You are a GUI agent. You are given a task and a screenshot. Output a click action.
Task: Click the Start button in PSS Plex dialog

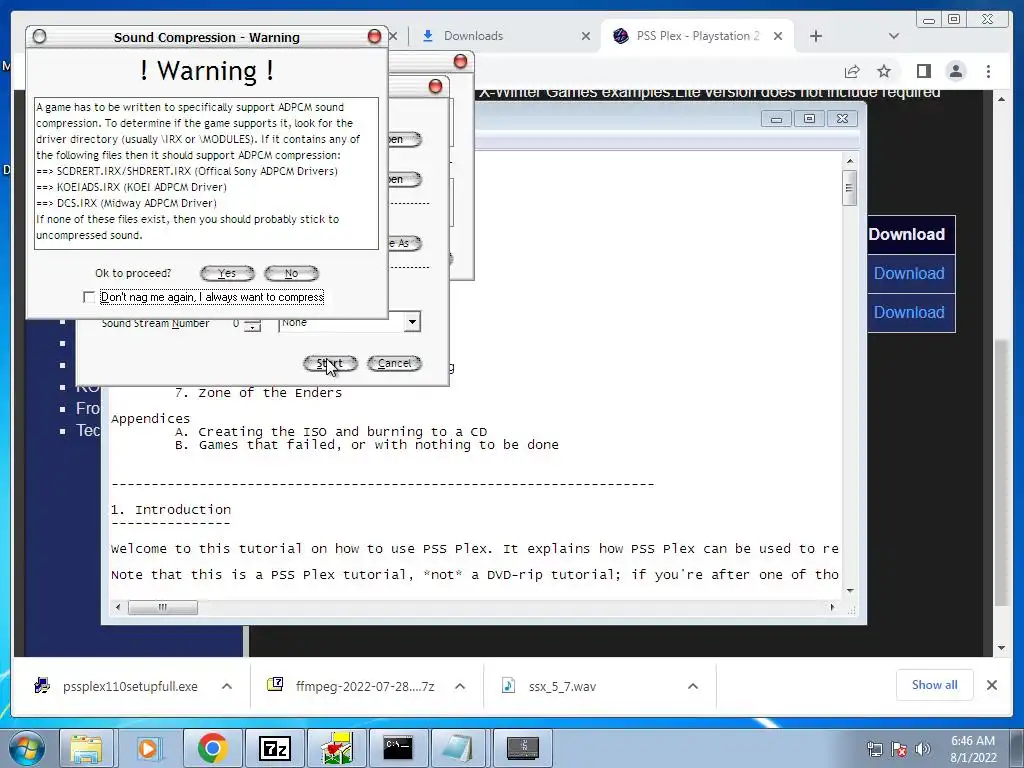coord(330,363)
